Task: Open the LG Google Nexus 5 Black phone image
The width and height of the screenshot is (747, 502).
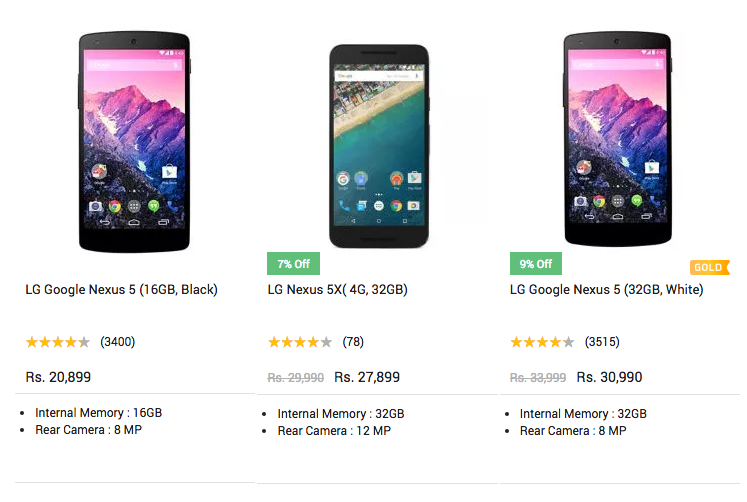Action: pyautogui.click(x=134, y=141)
